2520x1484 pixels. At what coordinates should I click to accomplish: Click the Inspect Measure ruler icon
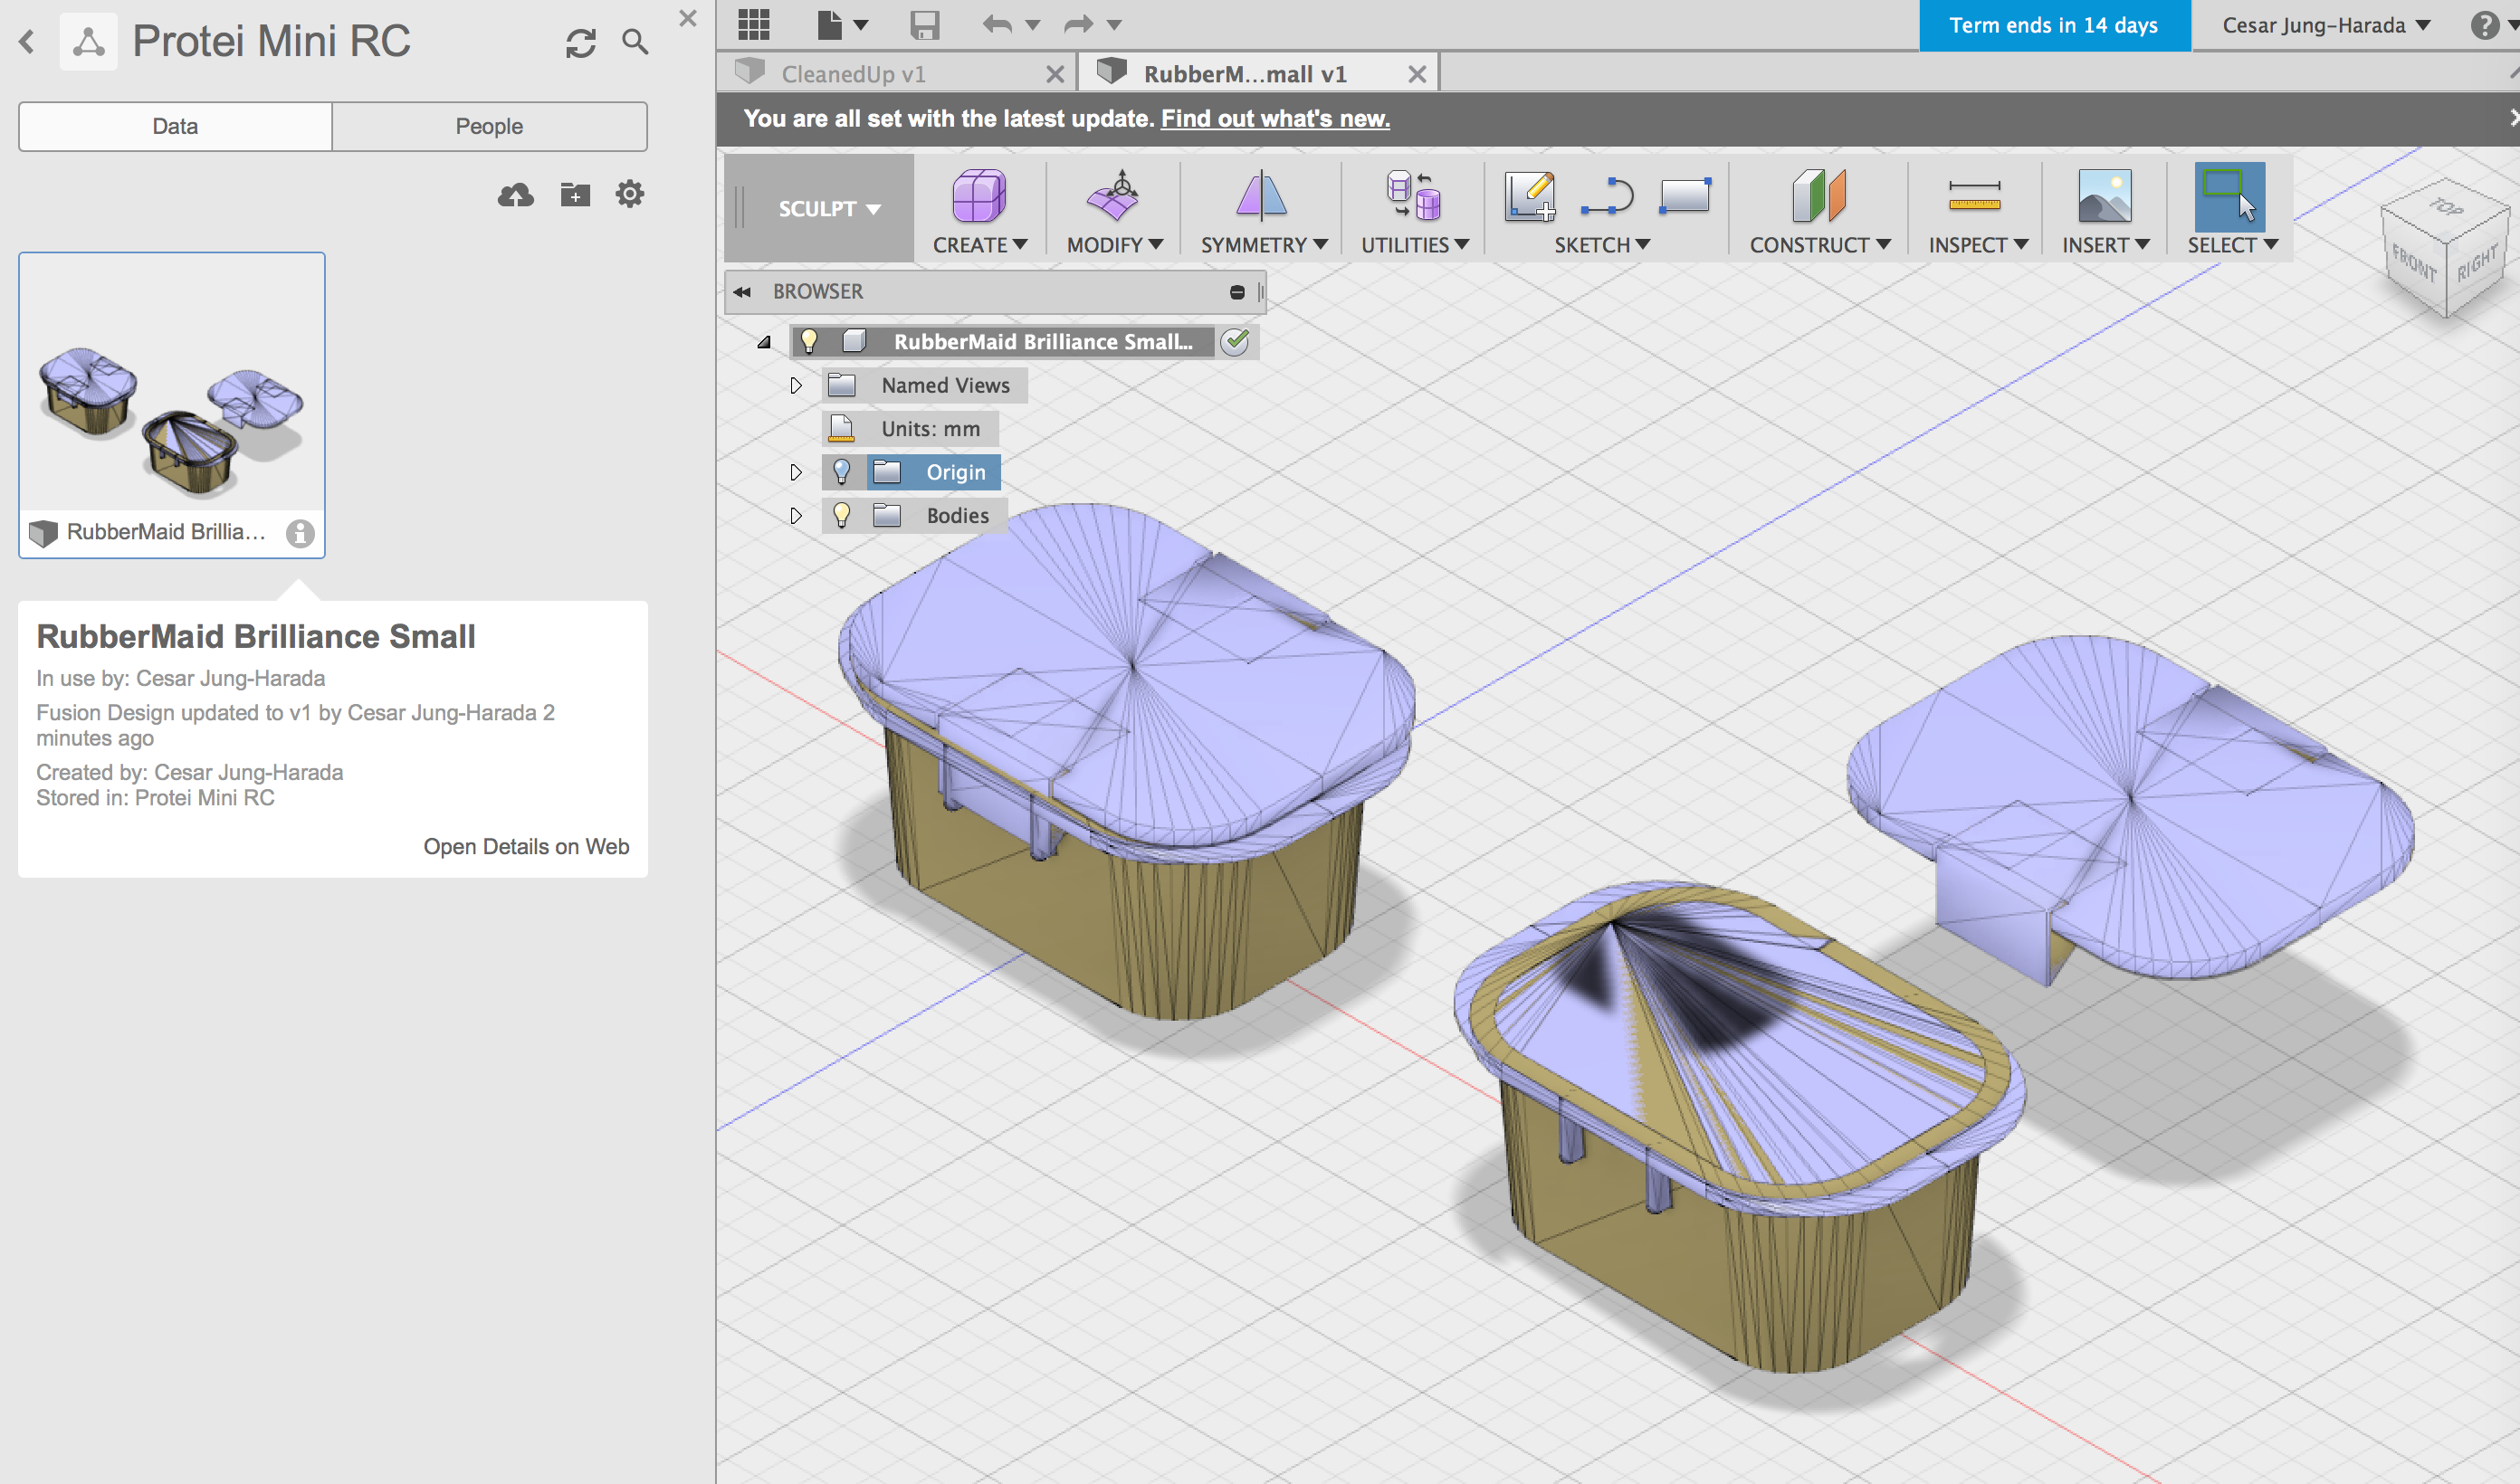(x=1974, y=196)
